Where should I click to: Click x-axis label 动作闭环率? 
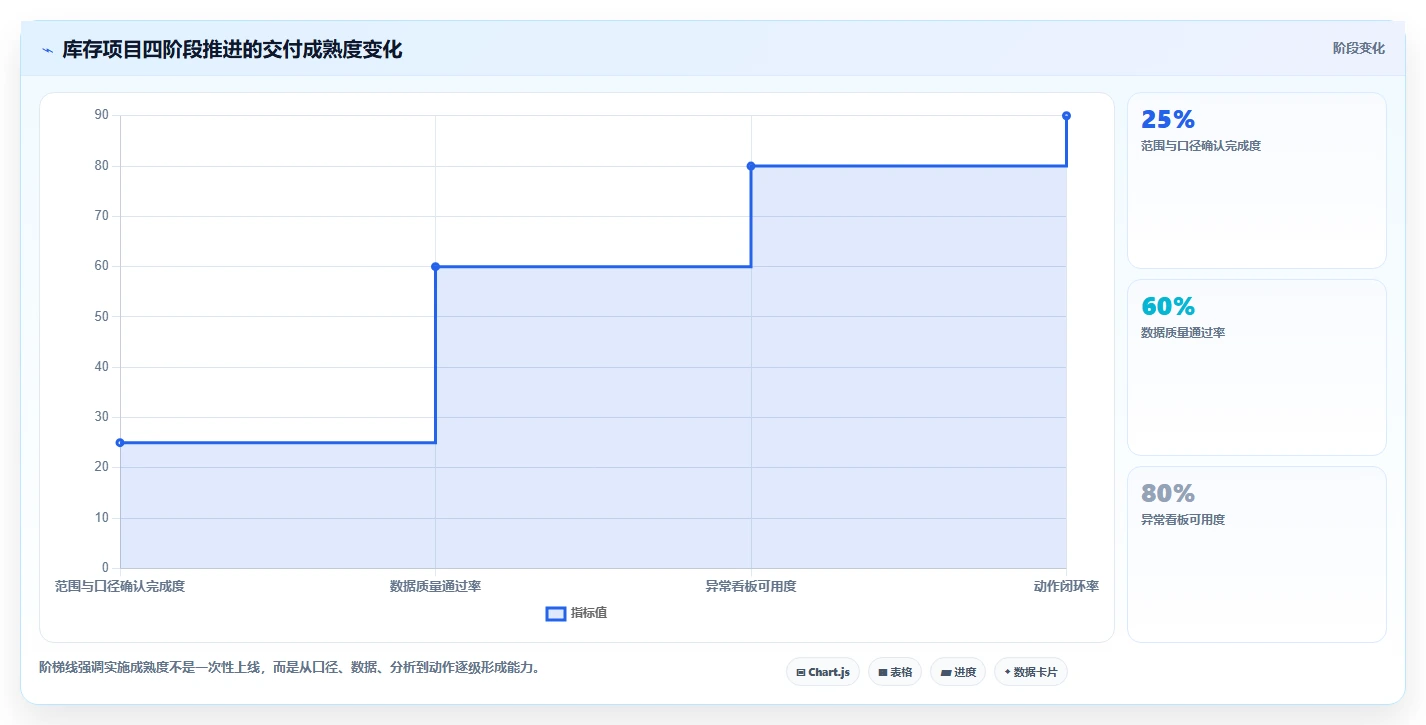1066,586
